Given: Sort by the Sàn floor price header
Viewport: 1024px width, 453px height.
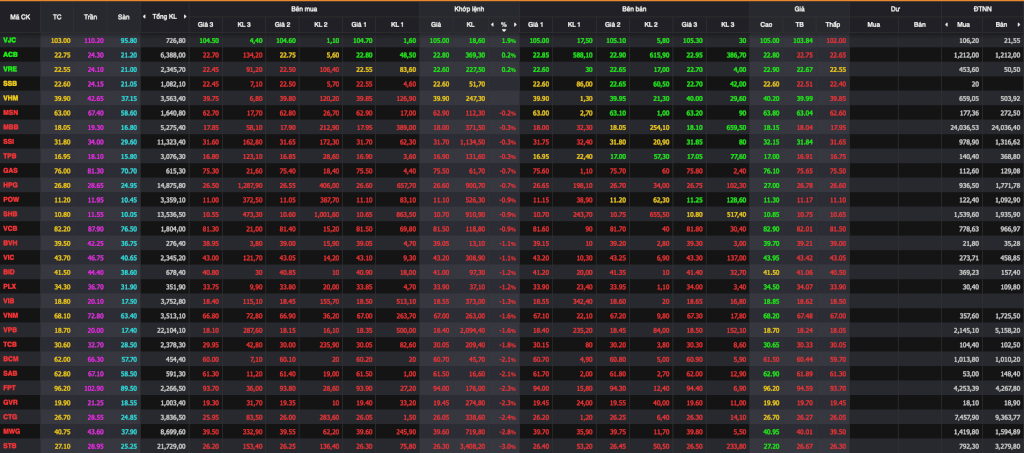Looking at the screenshot, I should 123,16.
